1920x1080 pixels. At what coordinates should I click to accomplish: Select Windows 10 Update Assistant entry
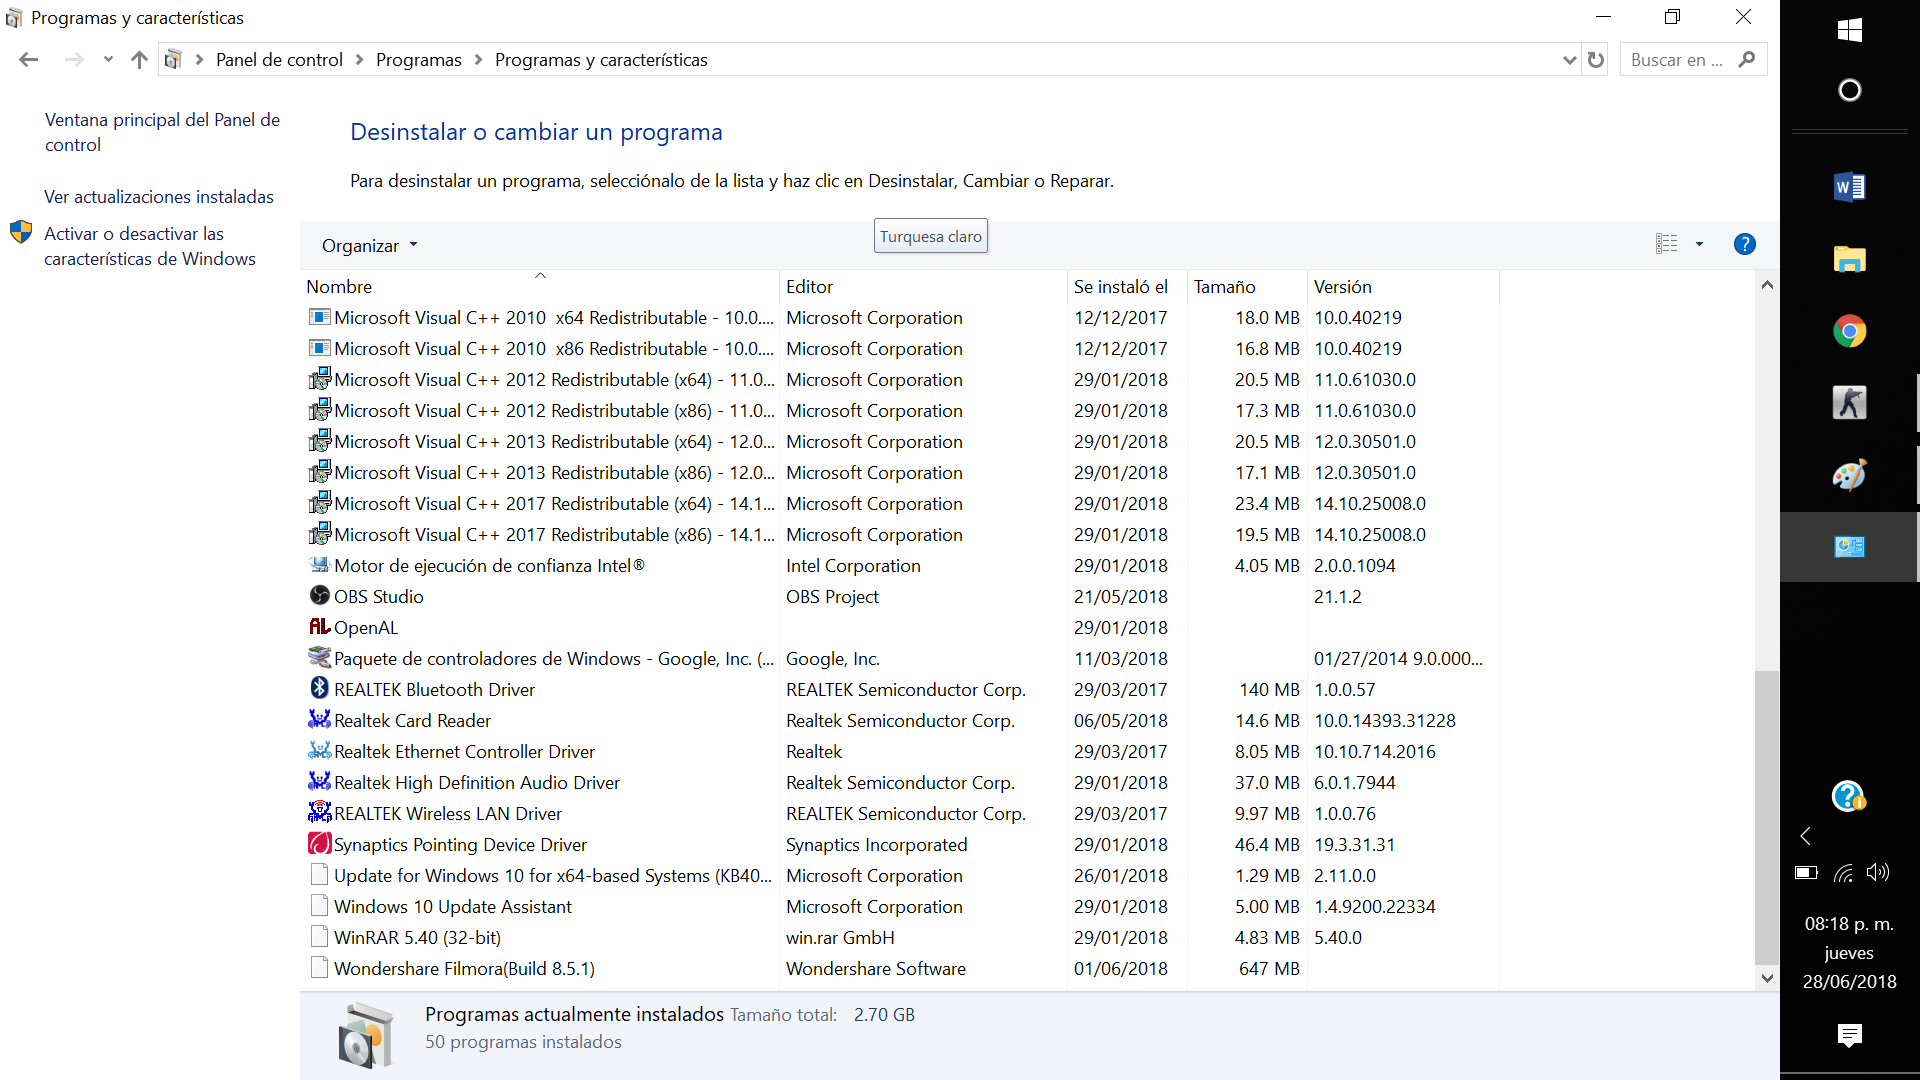(x=453, y=906)
